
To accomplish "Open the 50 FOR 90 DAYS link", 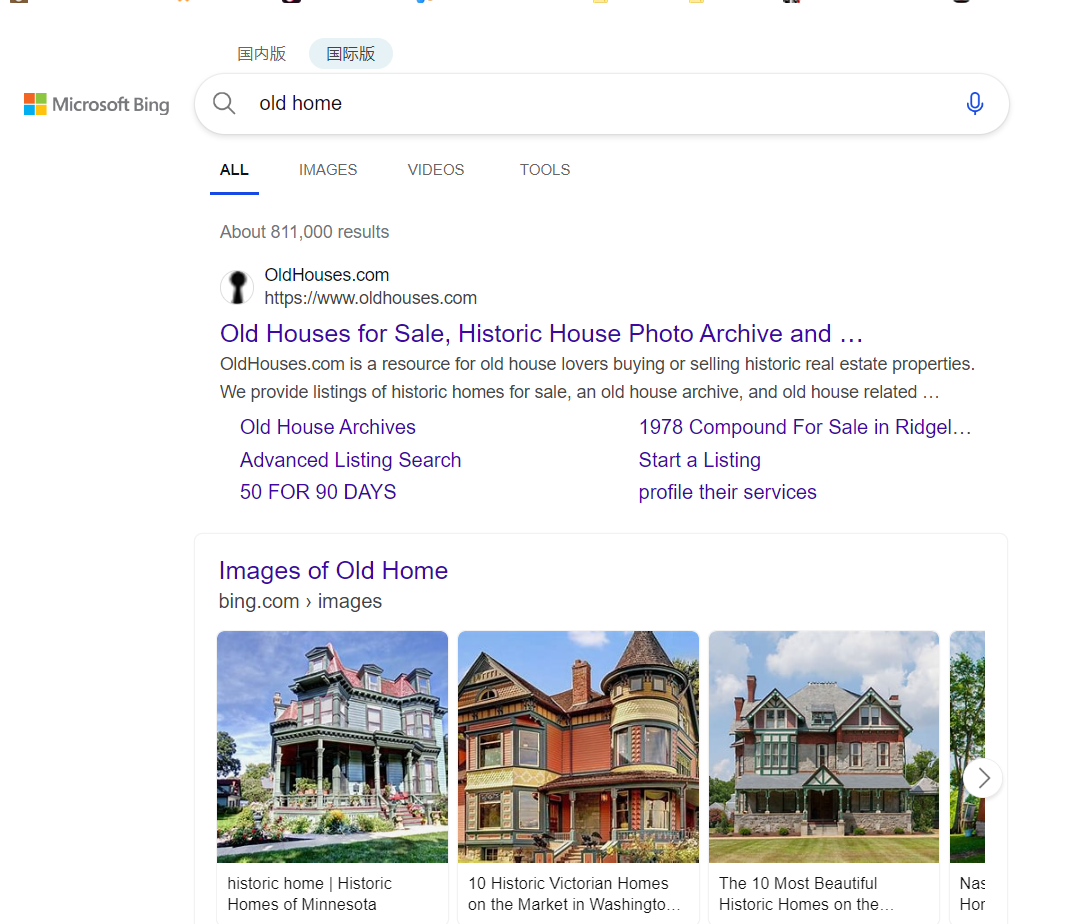I will pos(317,492).
